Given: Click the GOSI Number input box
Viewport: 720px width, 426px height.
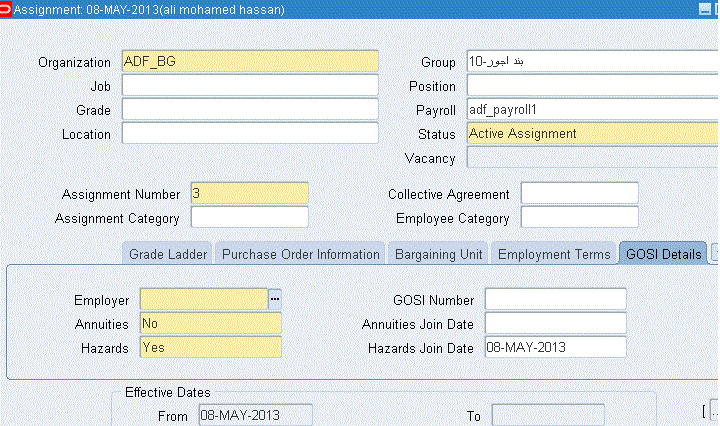Looking at the screenshot, I should (x=555, y=299).
